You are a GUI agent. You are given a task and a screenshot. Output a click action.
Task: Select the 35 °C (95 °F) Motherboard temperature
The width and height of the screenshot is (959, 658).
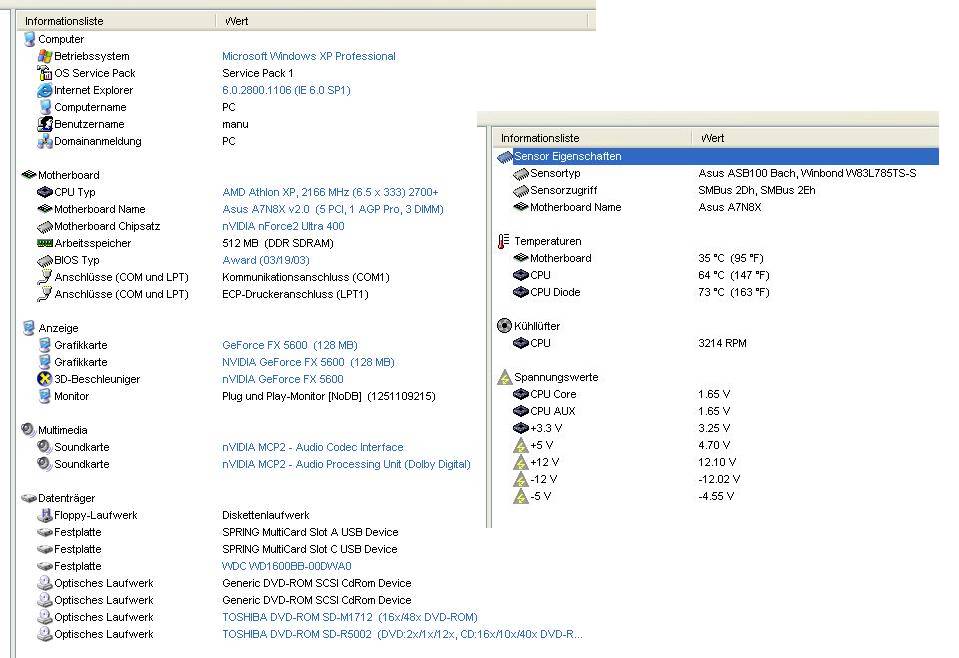tap(731, 258)
